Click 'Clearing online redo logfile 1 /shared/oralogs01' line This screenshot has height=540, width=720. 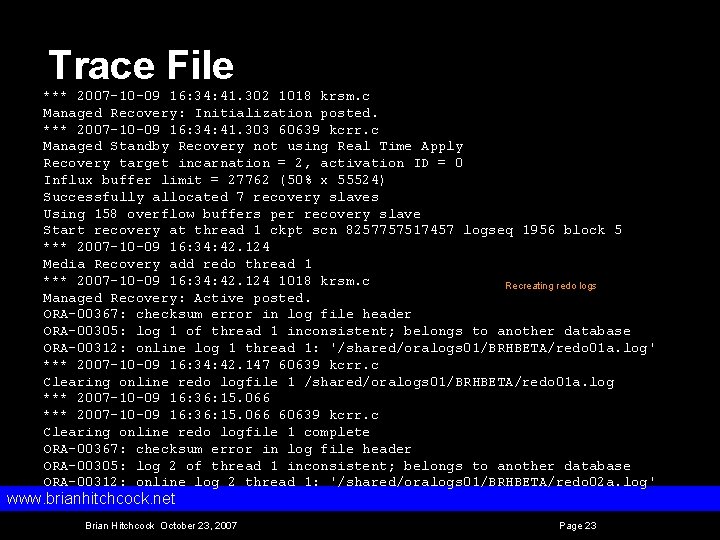pyautogui.click(x=328, y=382)
